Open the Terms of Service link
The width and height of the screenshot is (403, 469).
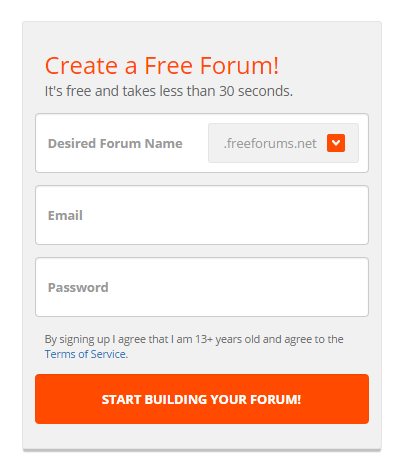tap(85, 354)
